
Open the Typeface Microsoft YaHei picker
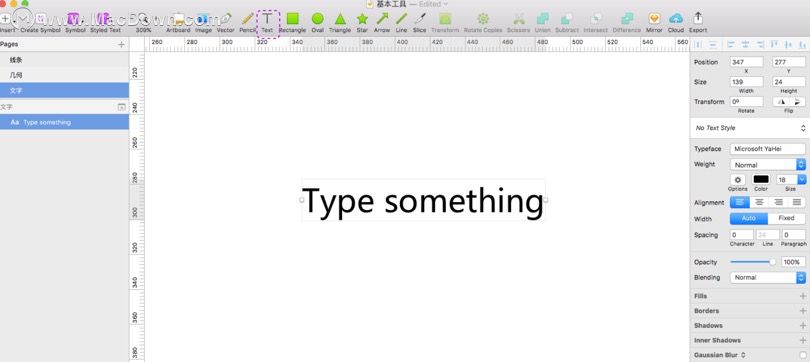768,149
